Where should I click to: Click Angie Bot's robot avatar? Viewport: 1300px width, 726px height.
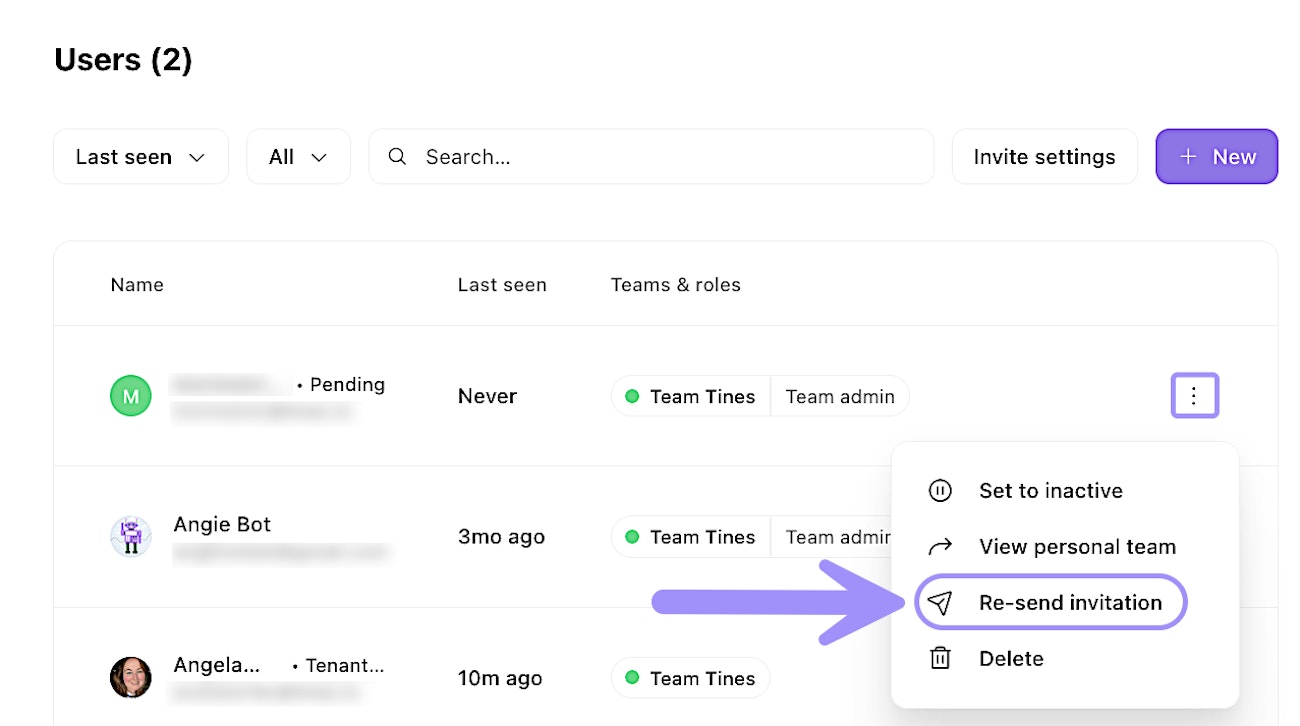click(x=130, y=537)
